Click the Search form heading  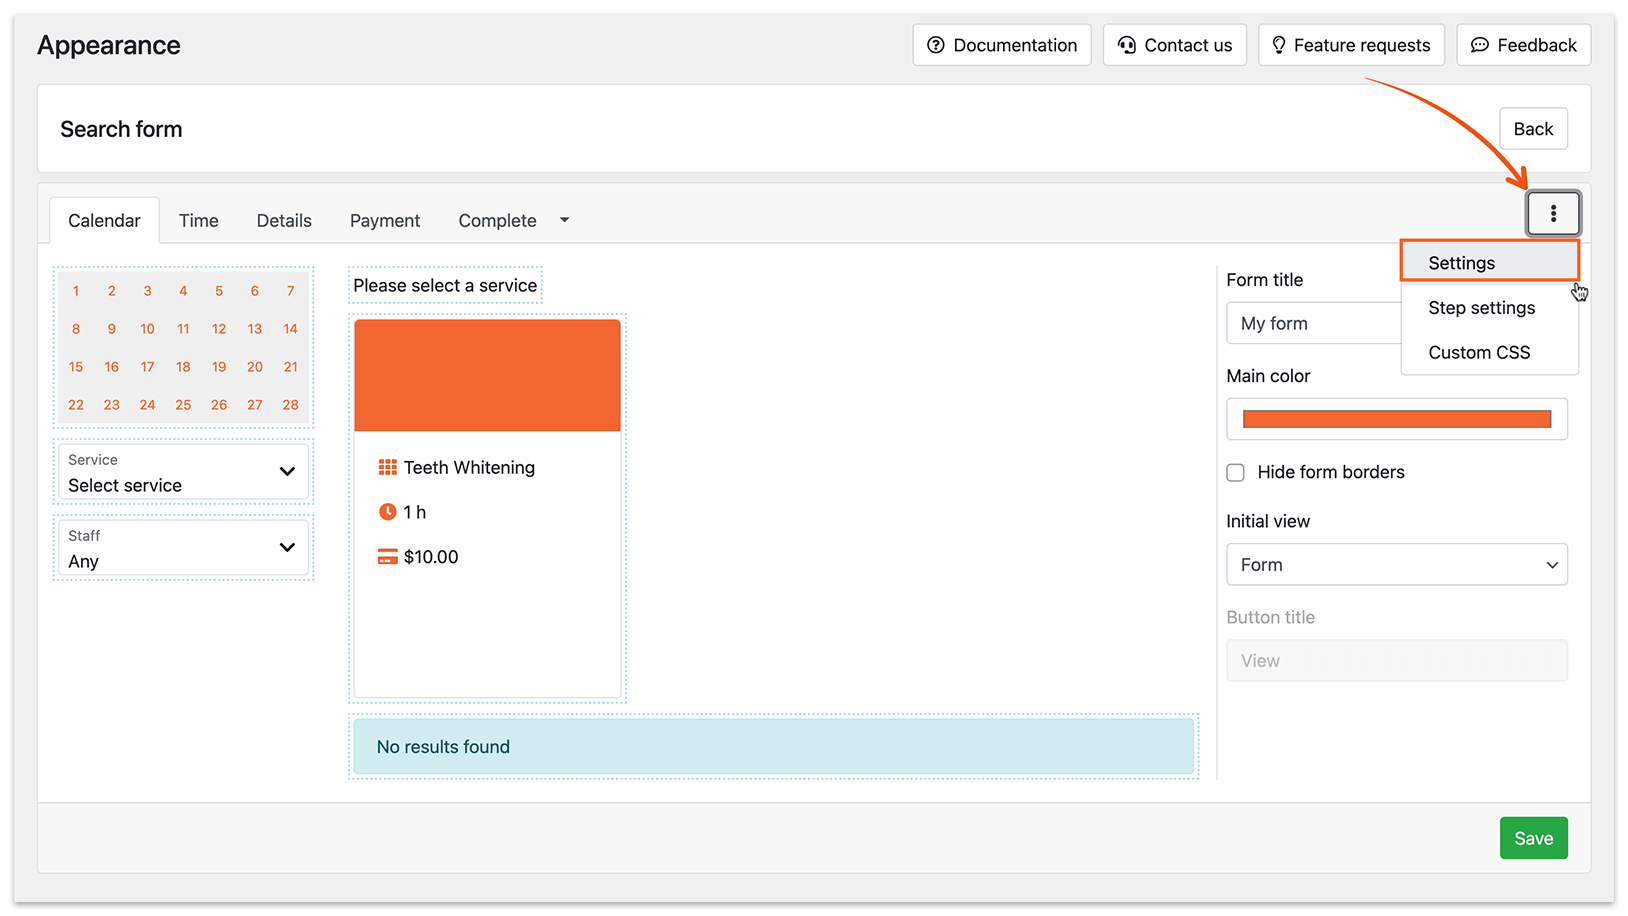coord(121,129)
